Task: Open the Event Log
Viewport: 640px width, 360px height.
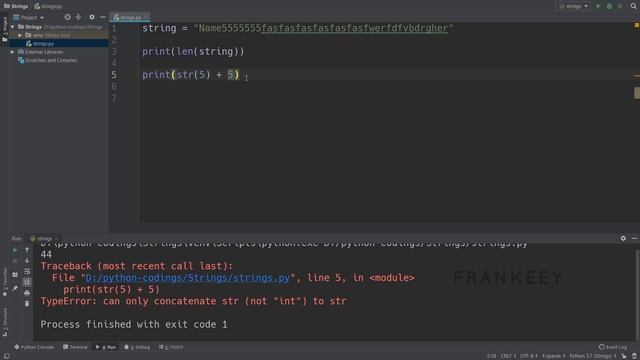Action: pos(613,347)
